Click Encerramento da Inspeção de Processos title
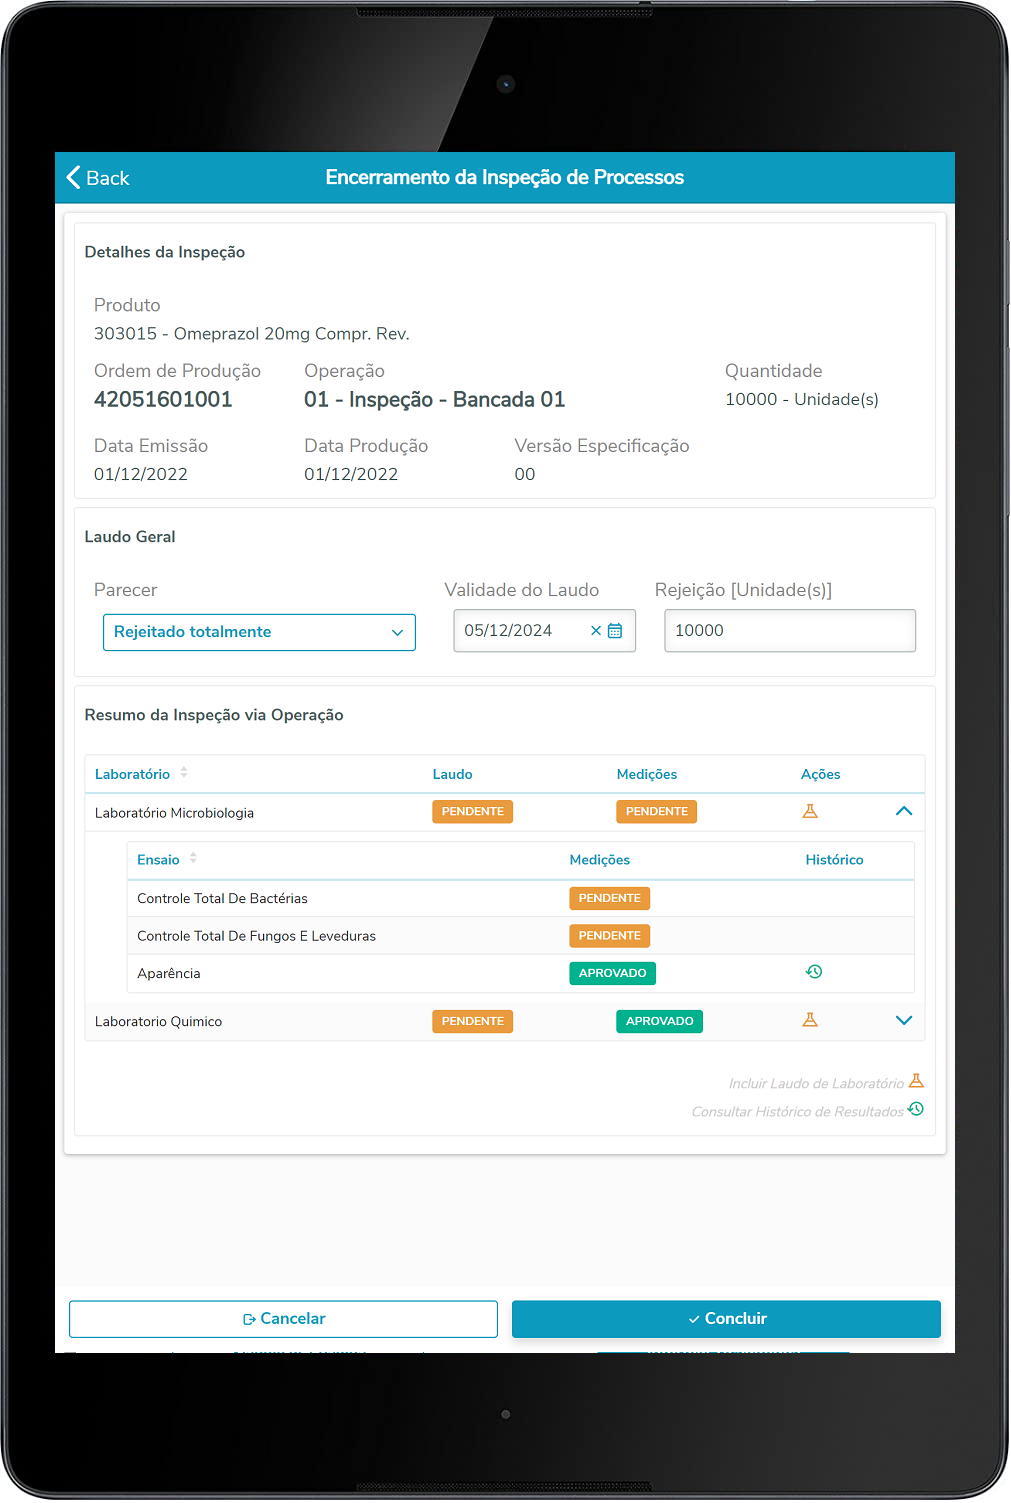This screenshot has height=1503, width=1011. coord(505,178)
